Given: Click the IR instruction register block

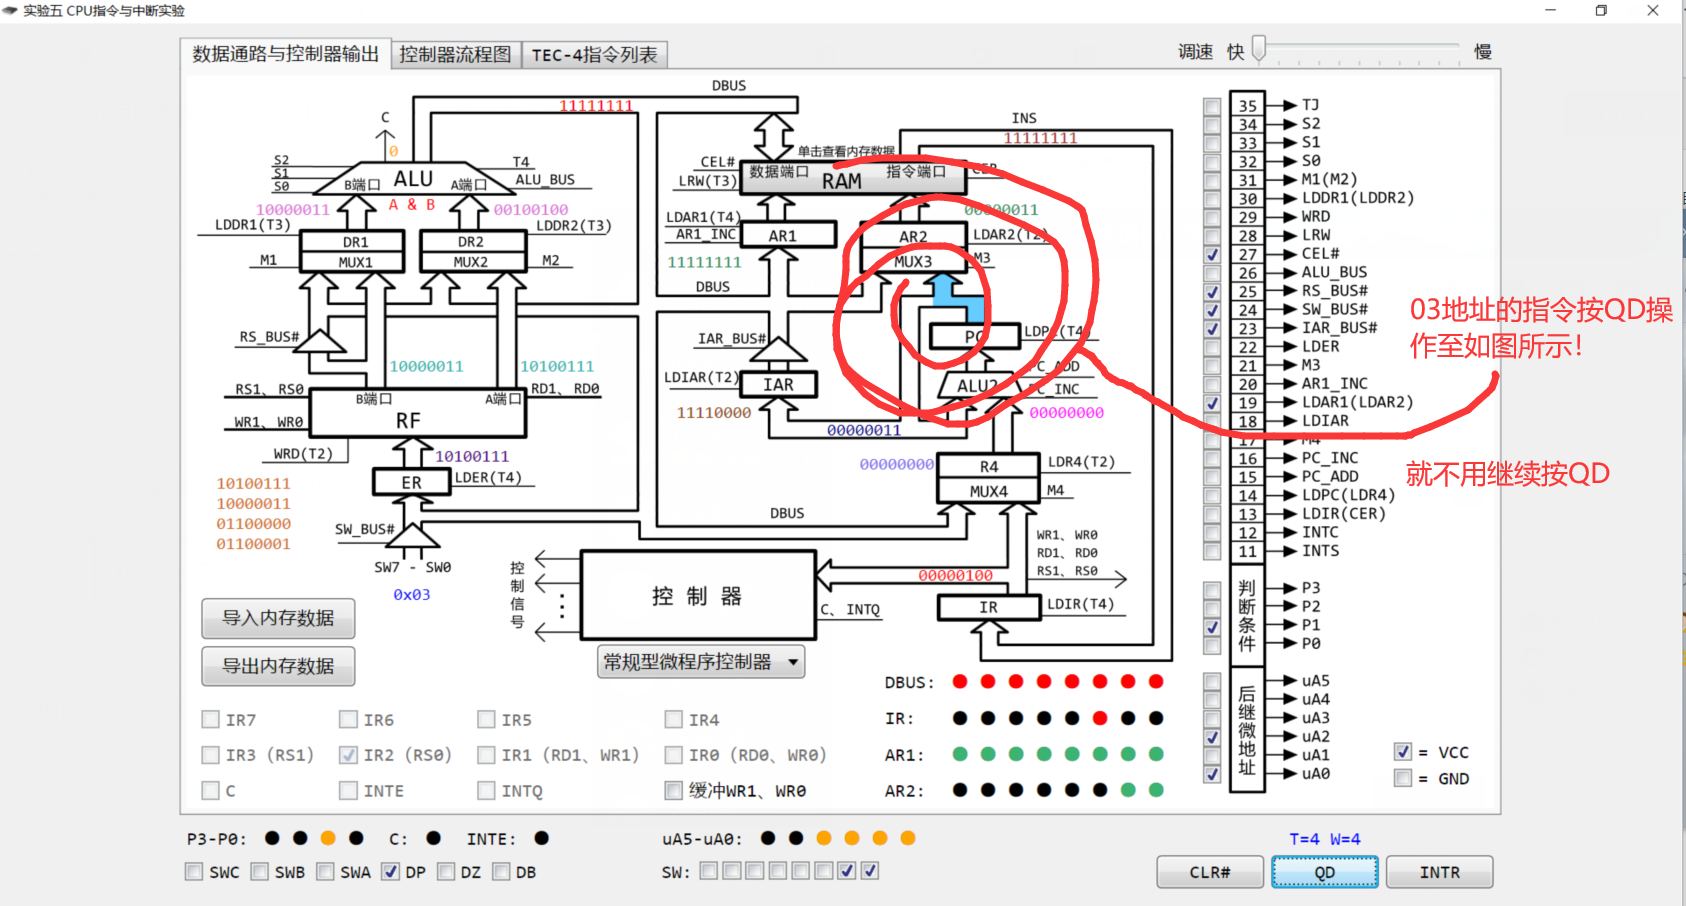Looking at the screenshot, I should tap(988, 607).
